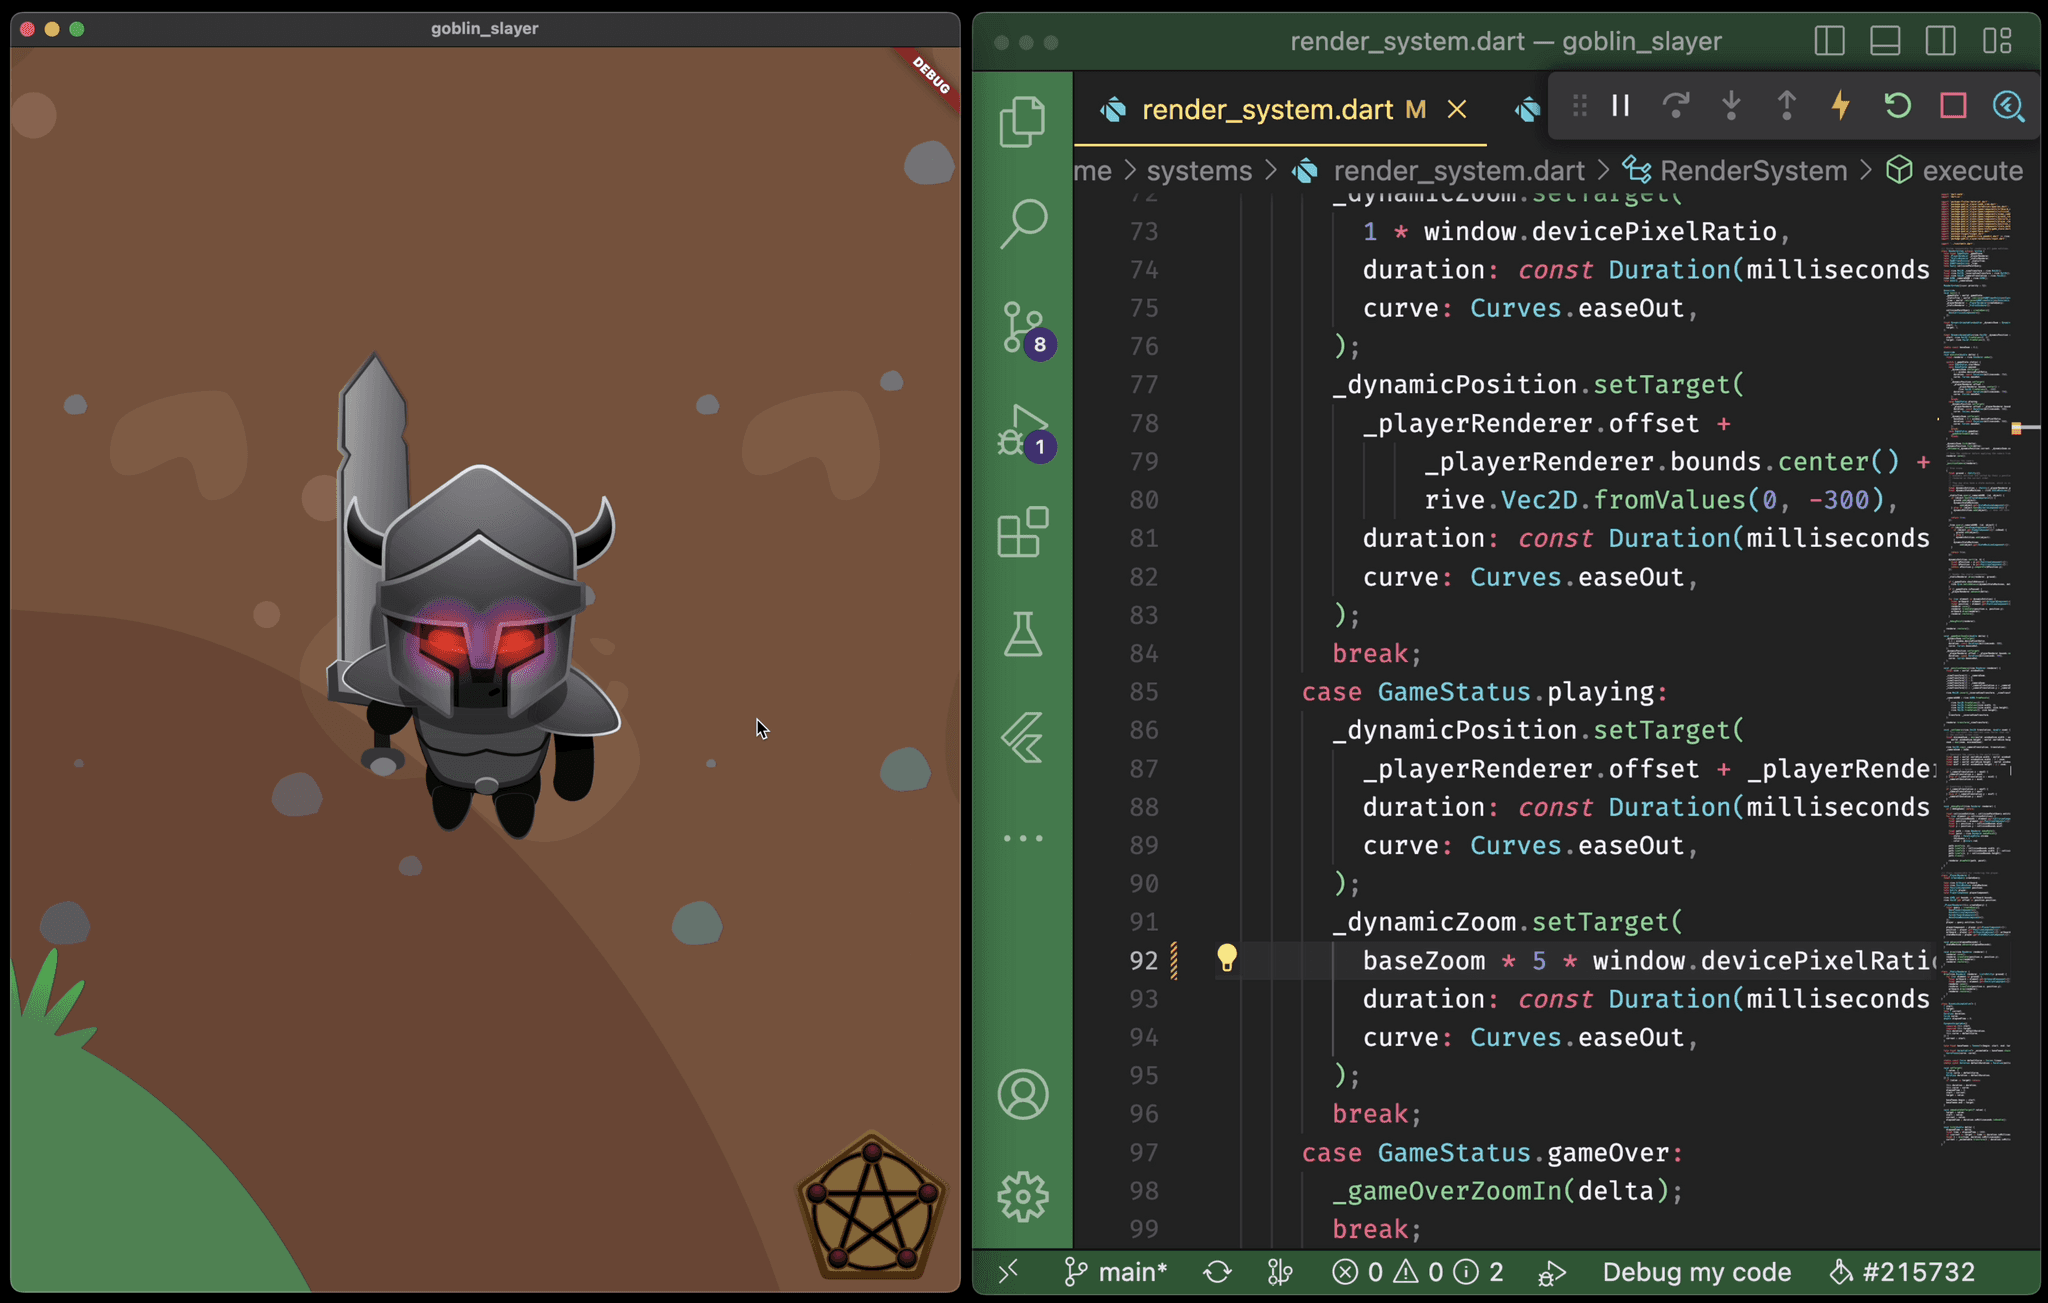The image size is (2048, 1303).
Task: Stop the debugging session
Action: coord(1952,106)
